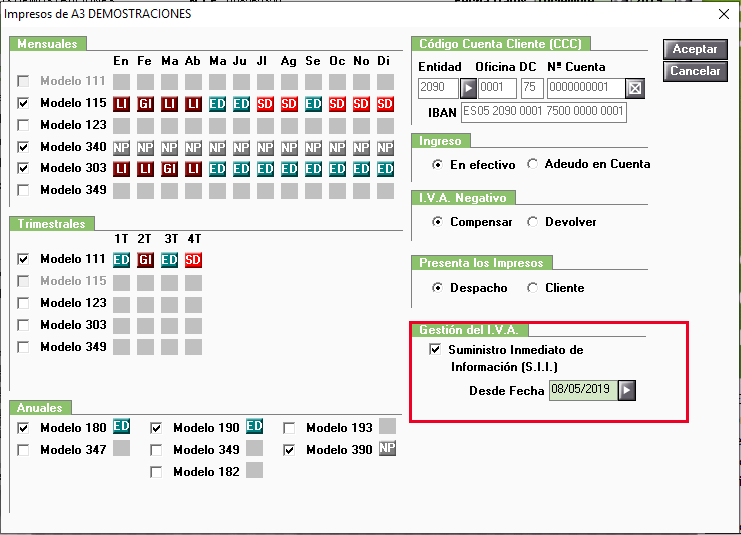Check annual Modelo 193 checkbox
The image size is (741, 535).
point(289,428)
